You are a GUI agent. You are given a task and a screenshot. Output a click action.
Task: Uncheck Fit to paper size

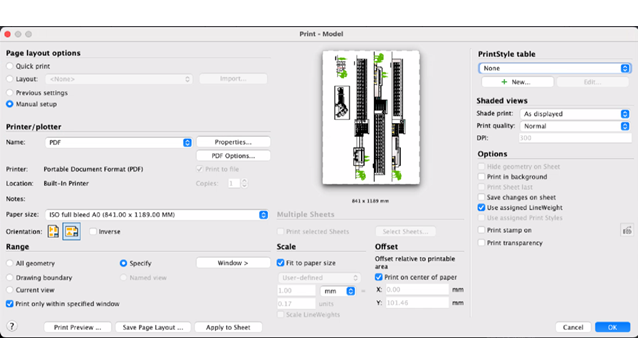pyautogui.click(x=280, y=263)
